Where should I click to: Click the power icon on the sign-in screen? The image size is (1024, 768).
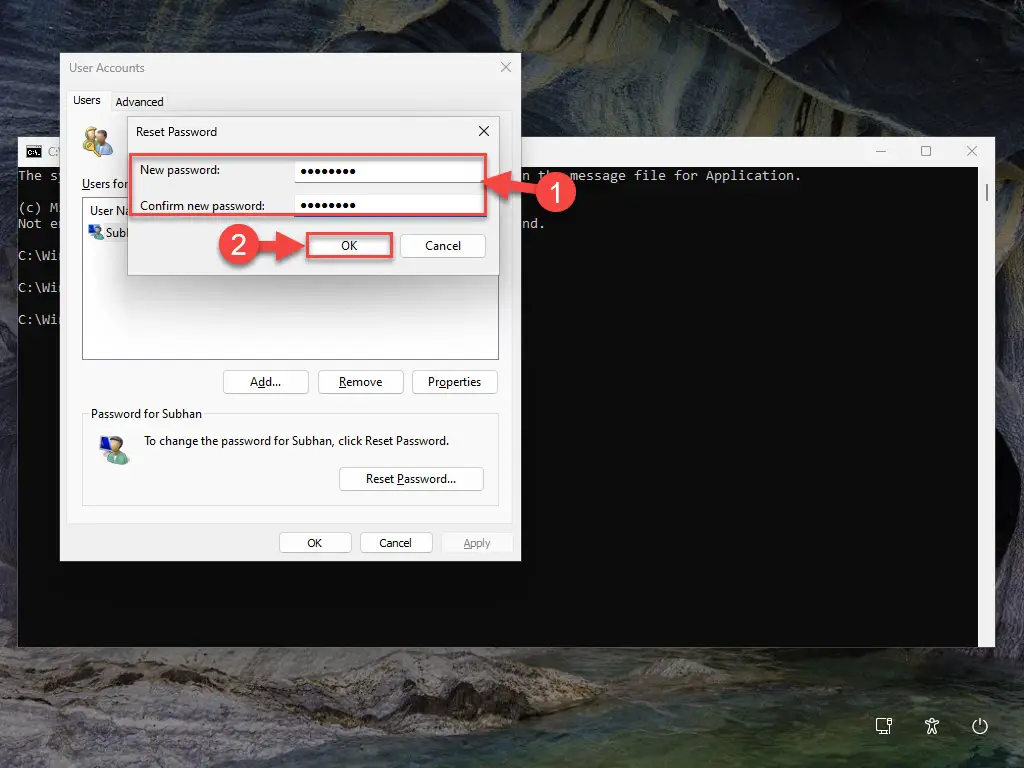980,727
